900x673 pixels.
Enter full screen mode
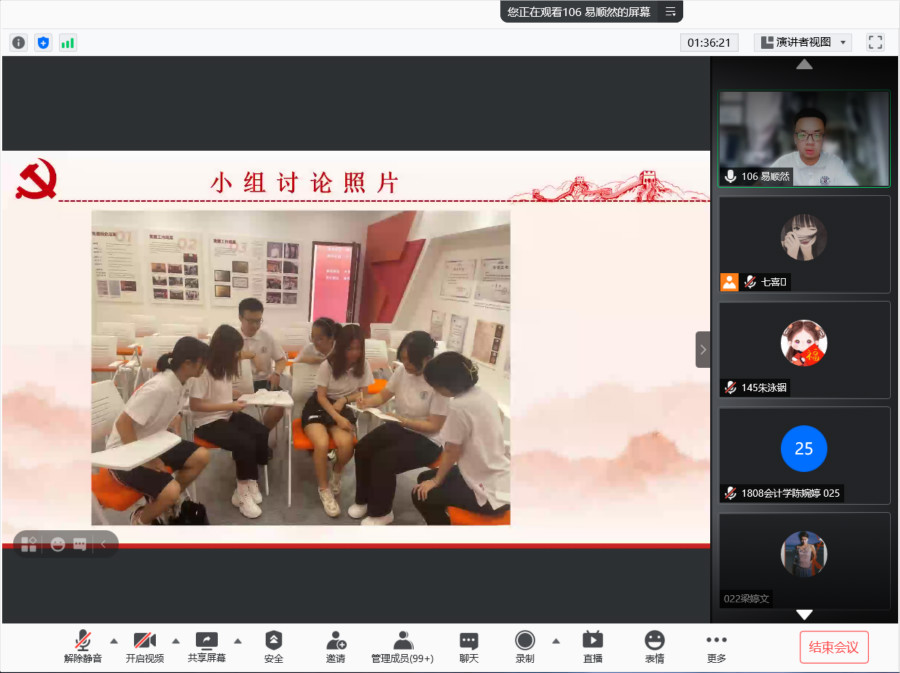pos(875,42)
